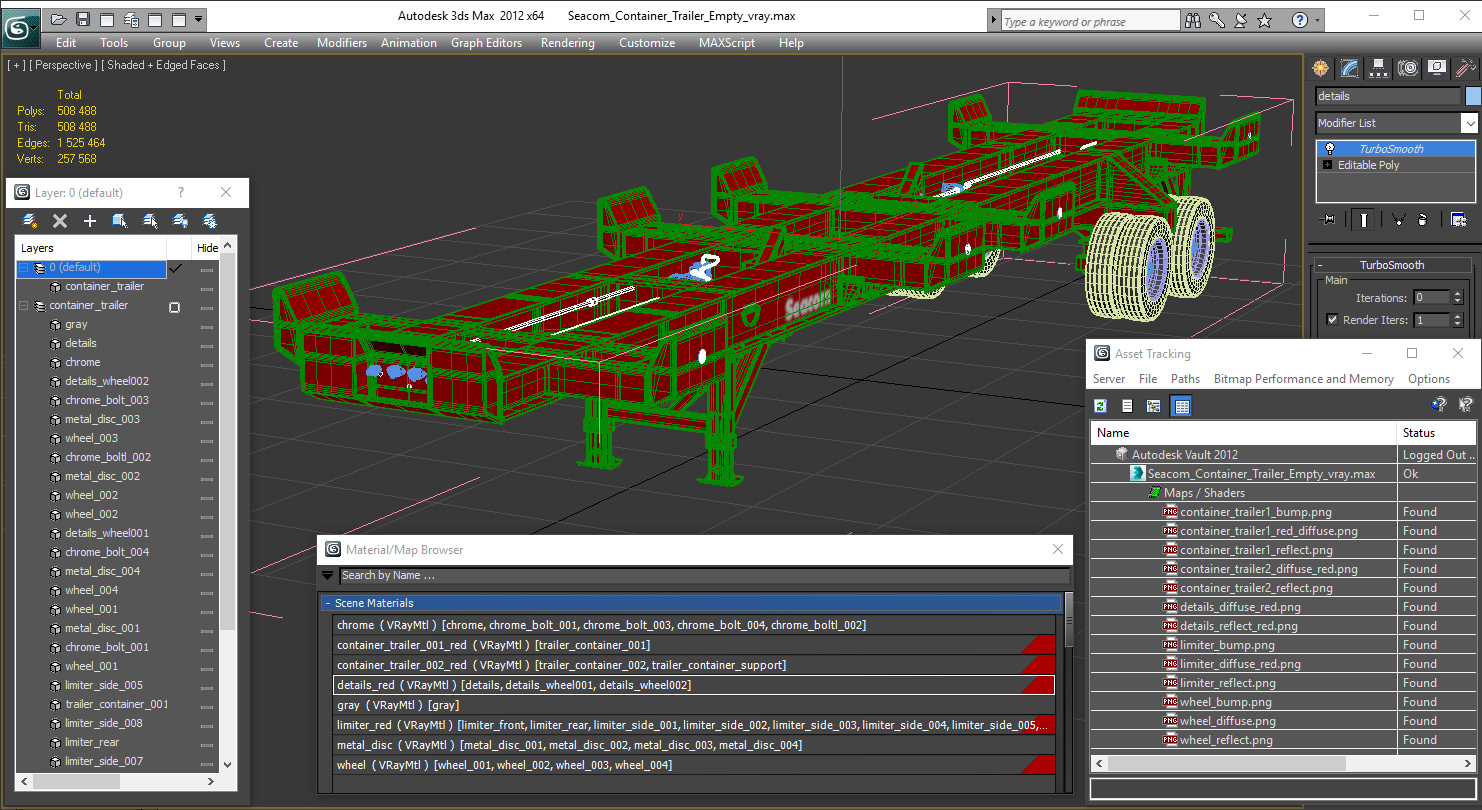The width and height of the screenshot is (1482, 810).
Task: Click the Save File floppy icon
Action: point(83,19)
